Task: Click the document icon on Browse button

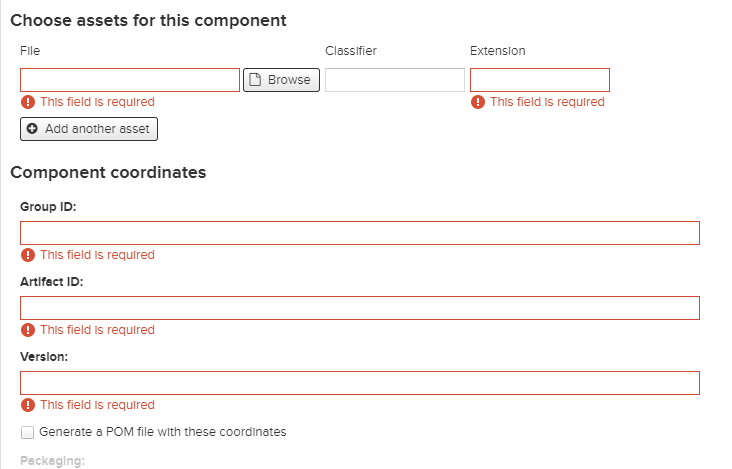Action: [255, 80]
